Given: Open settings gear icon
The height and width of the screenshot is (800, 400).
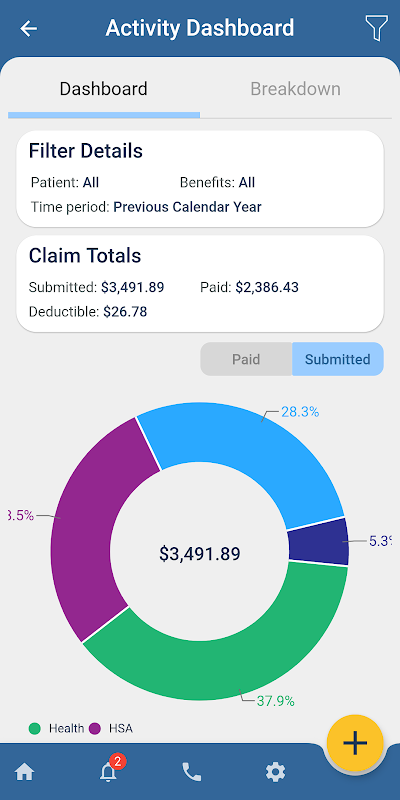Looking at the screenshot, I should coord(276,772).
